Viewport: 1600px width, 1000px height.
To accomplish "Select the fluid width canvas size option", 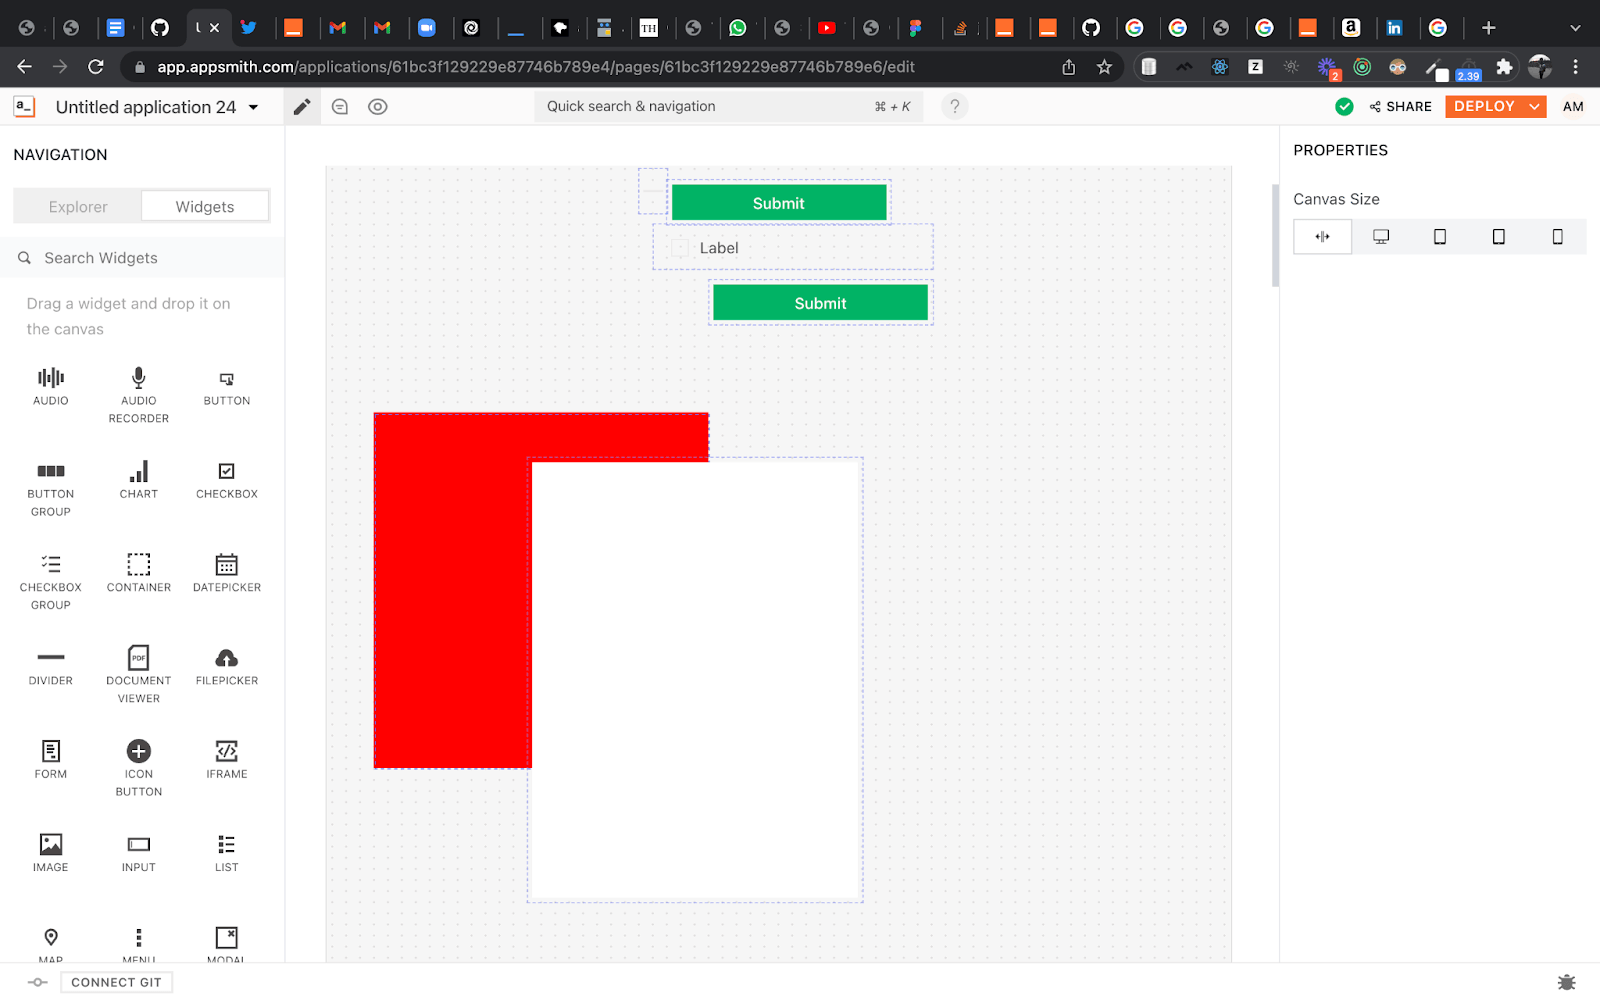I will pyautogui.click(x=1322, y=237).
